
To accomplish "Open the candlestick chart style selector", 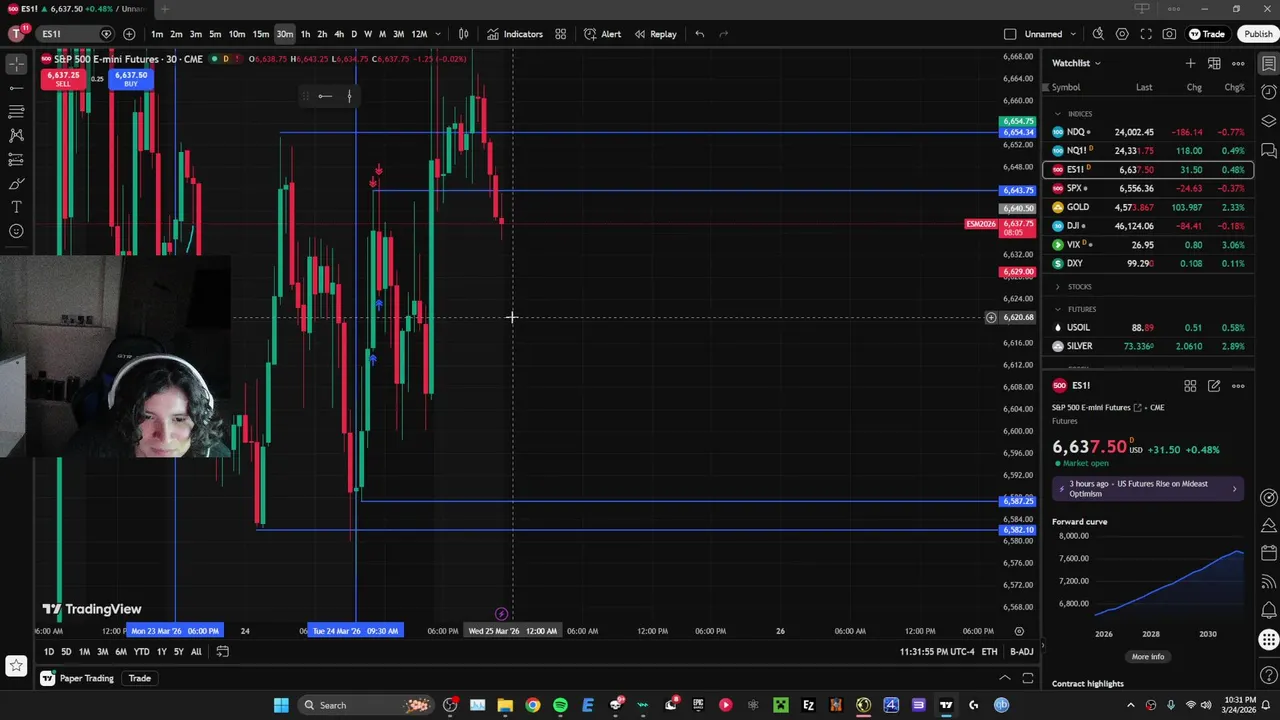I will coord(463,34).
